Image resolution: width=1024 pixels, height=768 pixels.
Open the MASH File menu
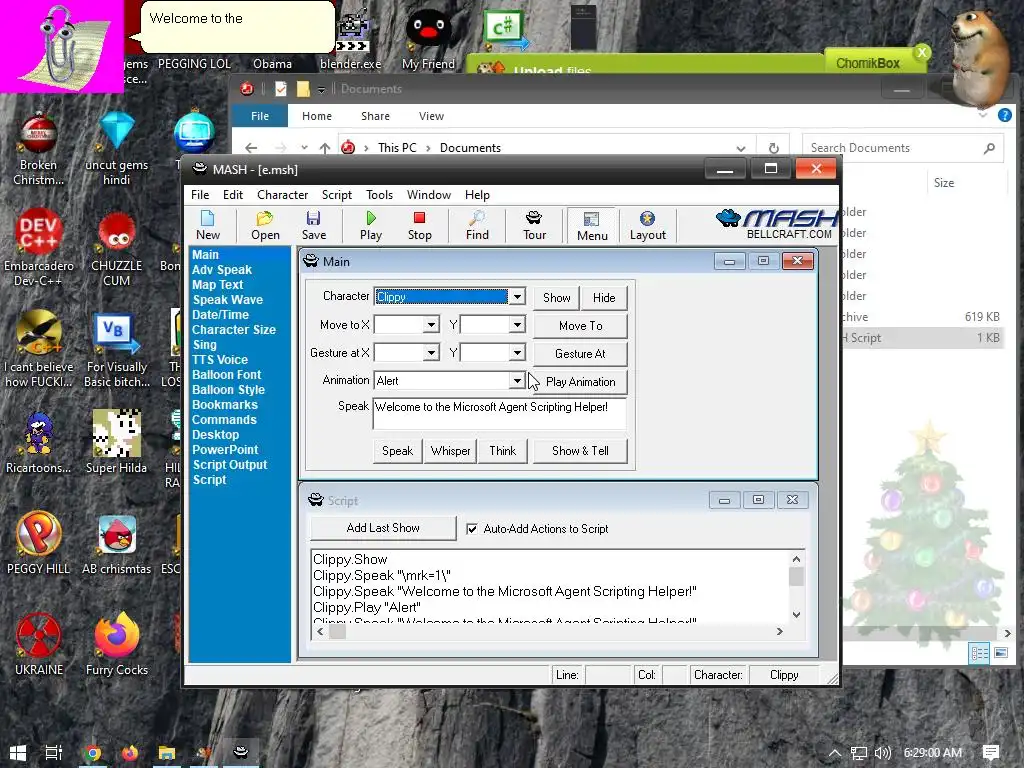pyautogui.click(x=200, y=195)
